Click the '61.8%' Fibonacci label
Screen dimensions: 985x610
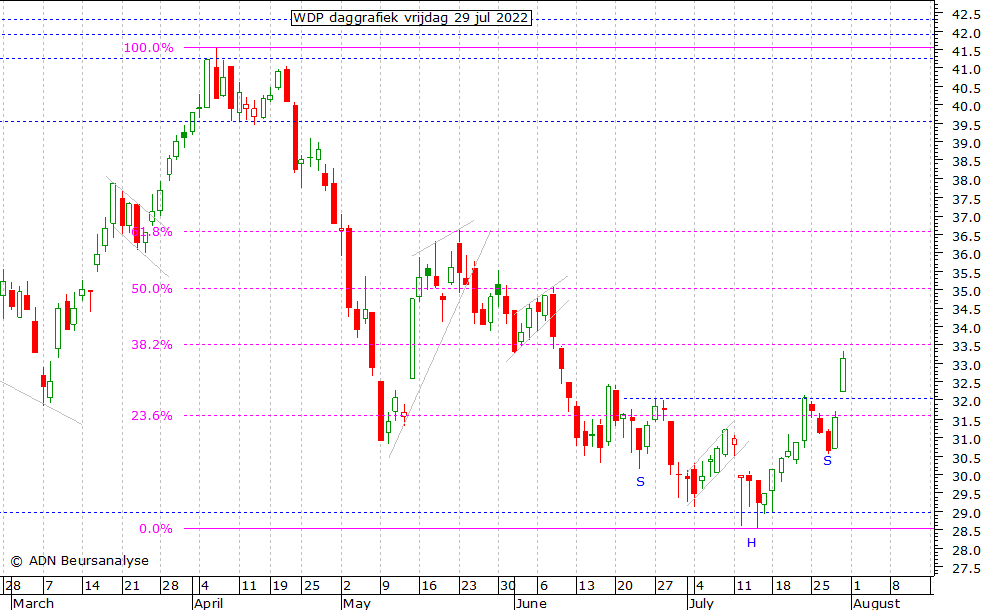click(151, 232)
